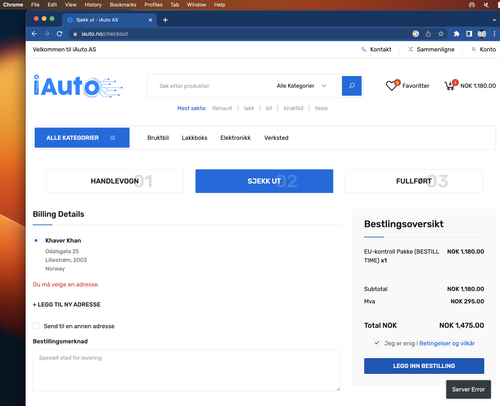Open the shopping cart icon
The width and height of the screenshot is (500, 406).
coord(450,86)
